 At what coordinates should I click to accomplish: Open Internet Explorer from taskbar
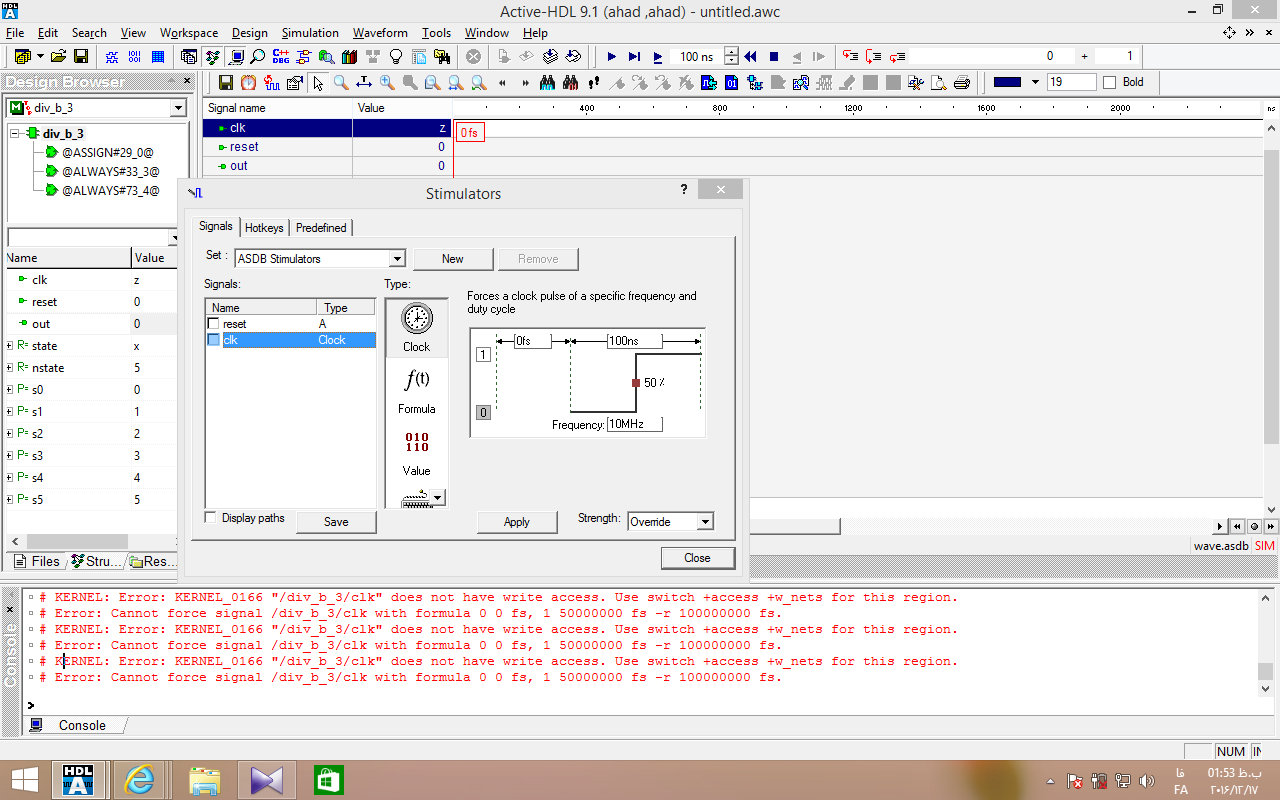pyautogui.click(x=139, y=780)
